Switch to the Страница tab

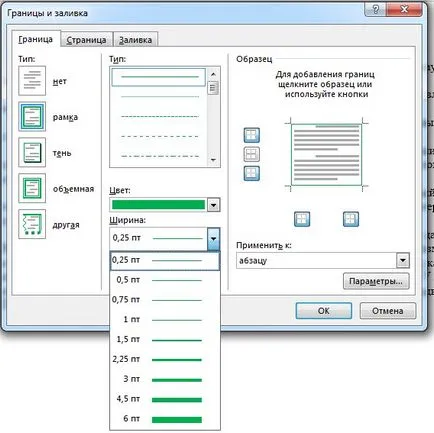click(x=86, y=40)
